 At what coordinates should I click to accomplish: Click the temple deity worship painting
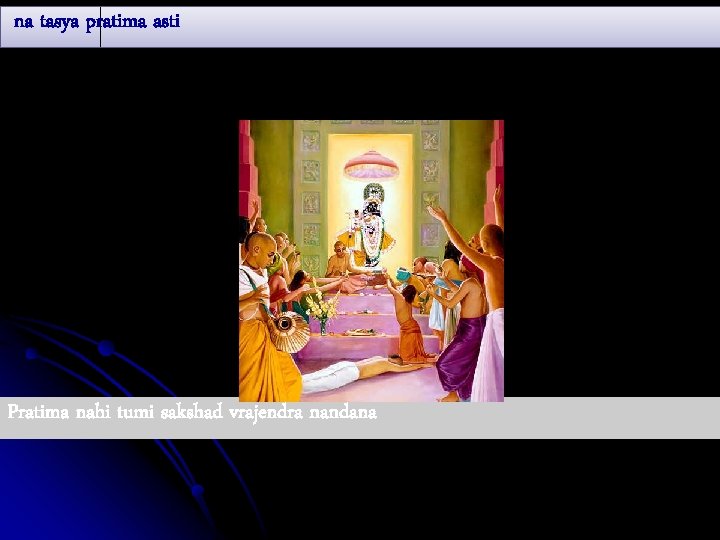click(371, 261)
